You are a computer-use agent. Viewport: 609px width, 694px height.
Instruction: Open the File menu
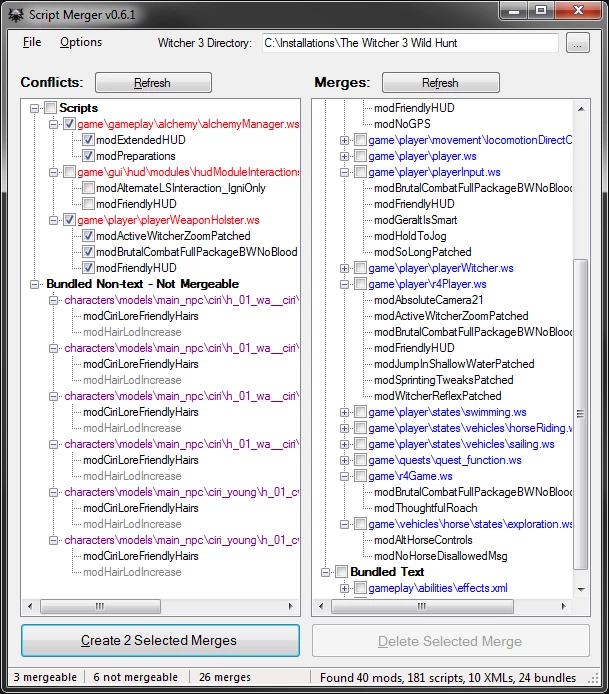point(32,43)
